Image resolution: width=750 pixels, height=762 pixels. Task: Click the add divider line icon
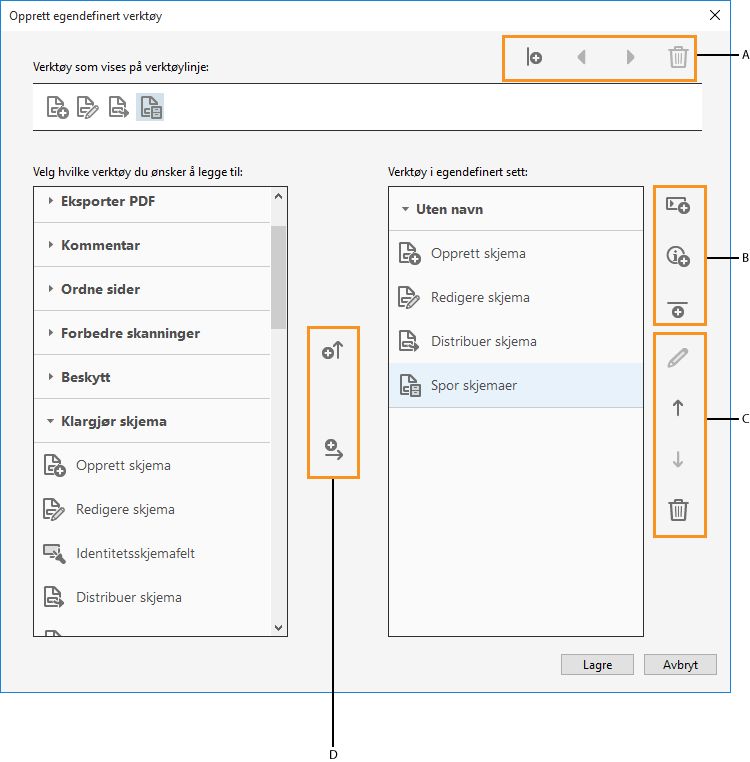click(x=678, y=308)
